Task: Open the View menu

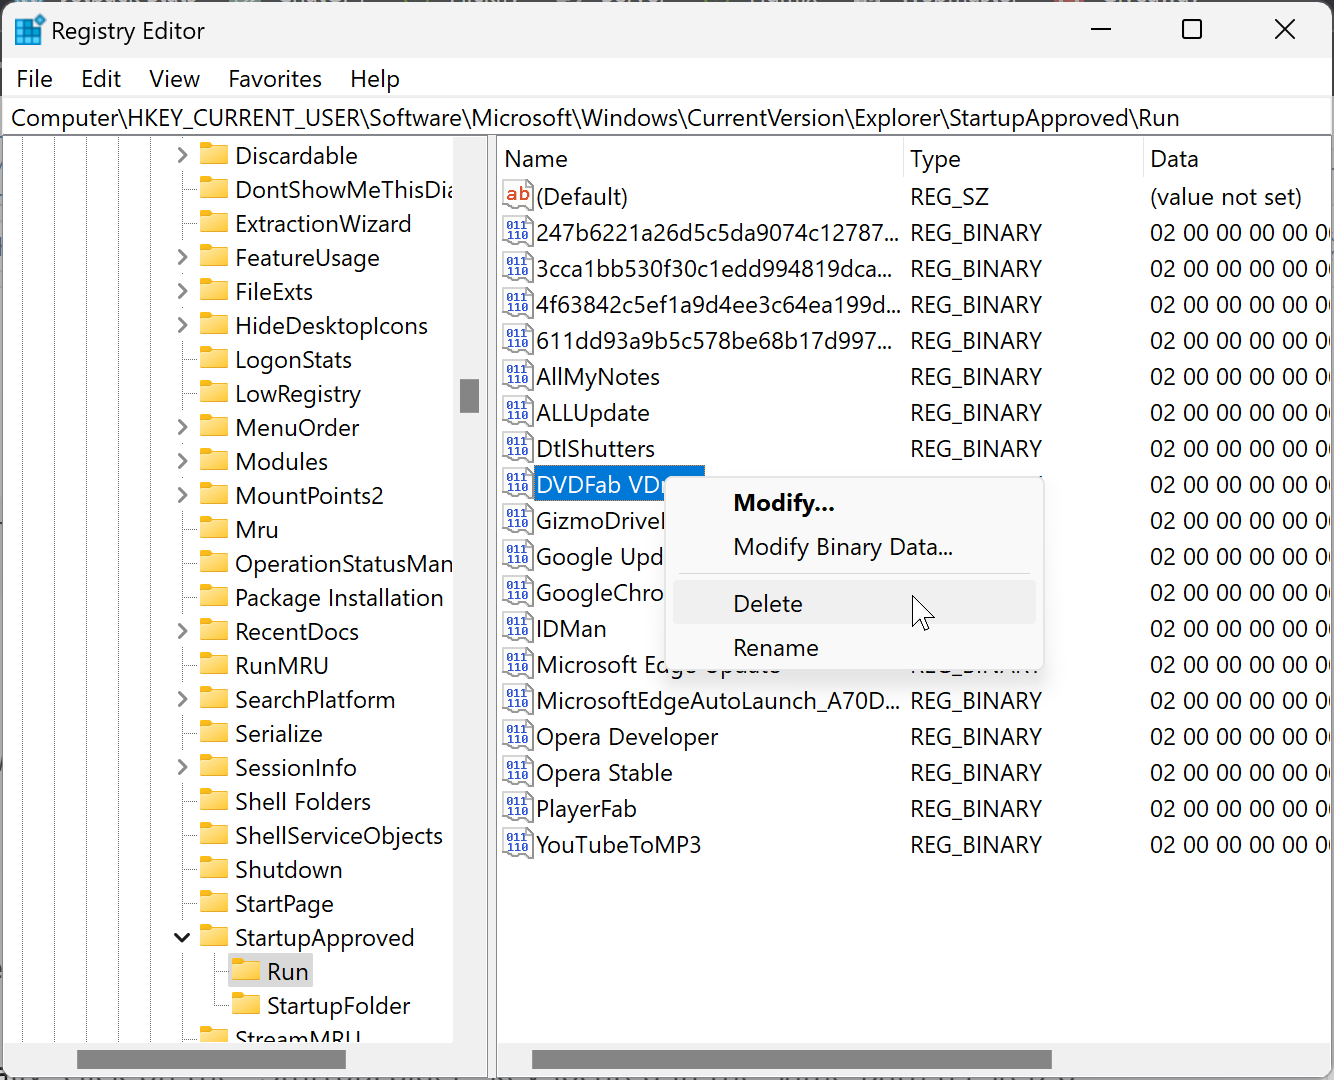Action: pyautogui.click(x=174, y=79)
